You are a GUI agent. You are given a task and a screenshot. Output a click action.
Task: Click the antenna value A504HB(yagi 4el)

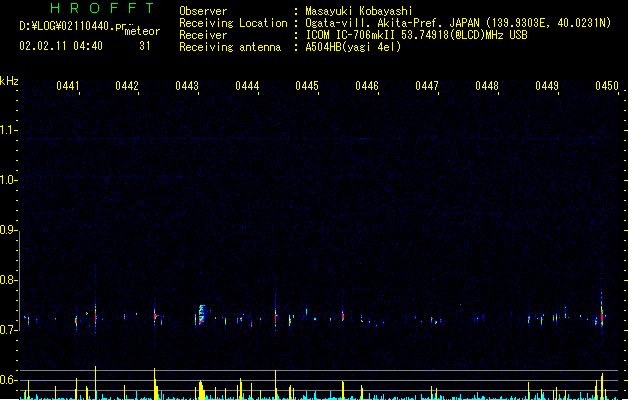point(353,47)
